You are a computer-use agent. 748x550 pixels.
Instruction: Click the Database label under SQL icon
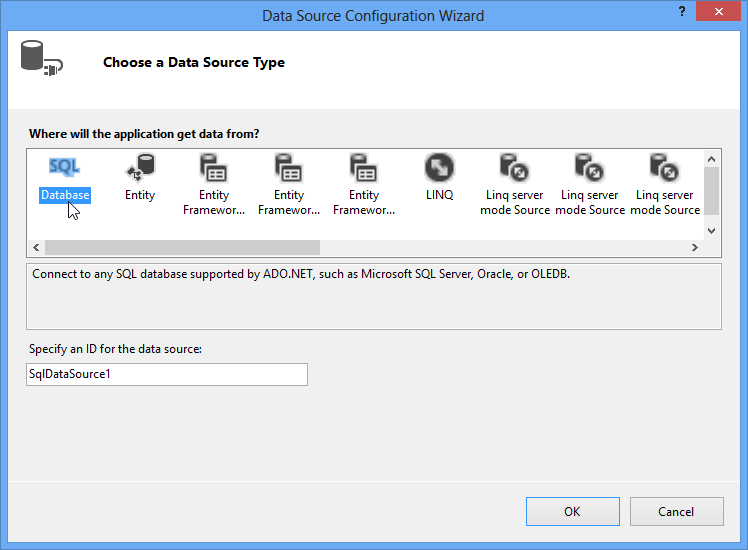(65, 195)
